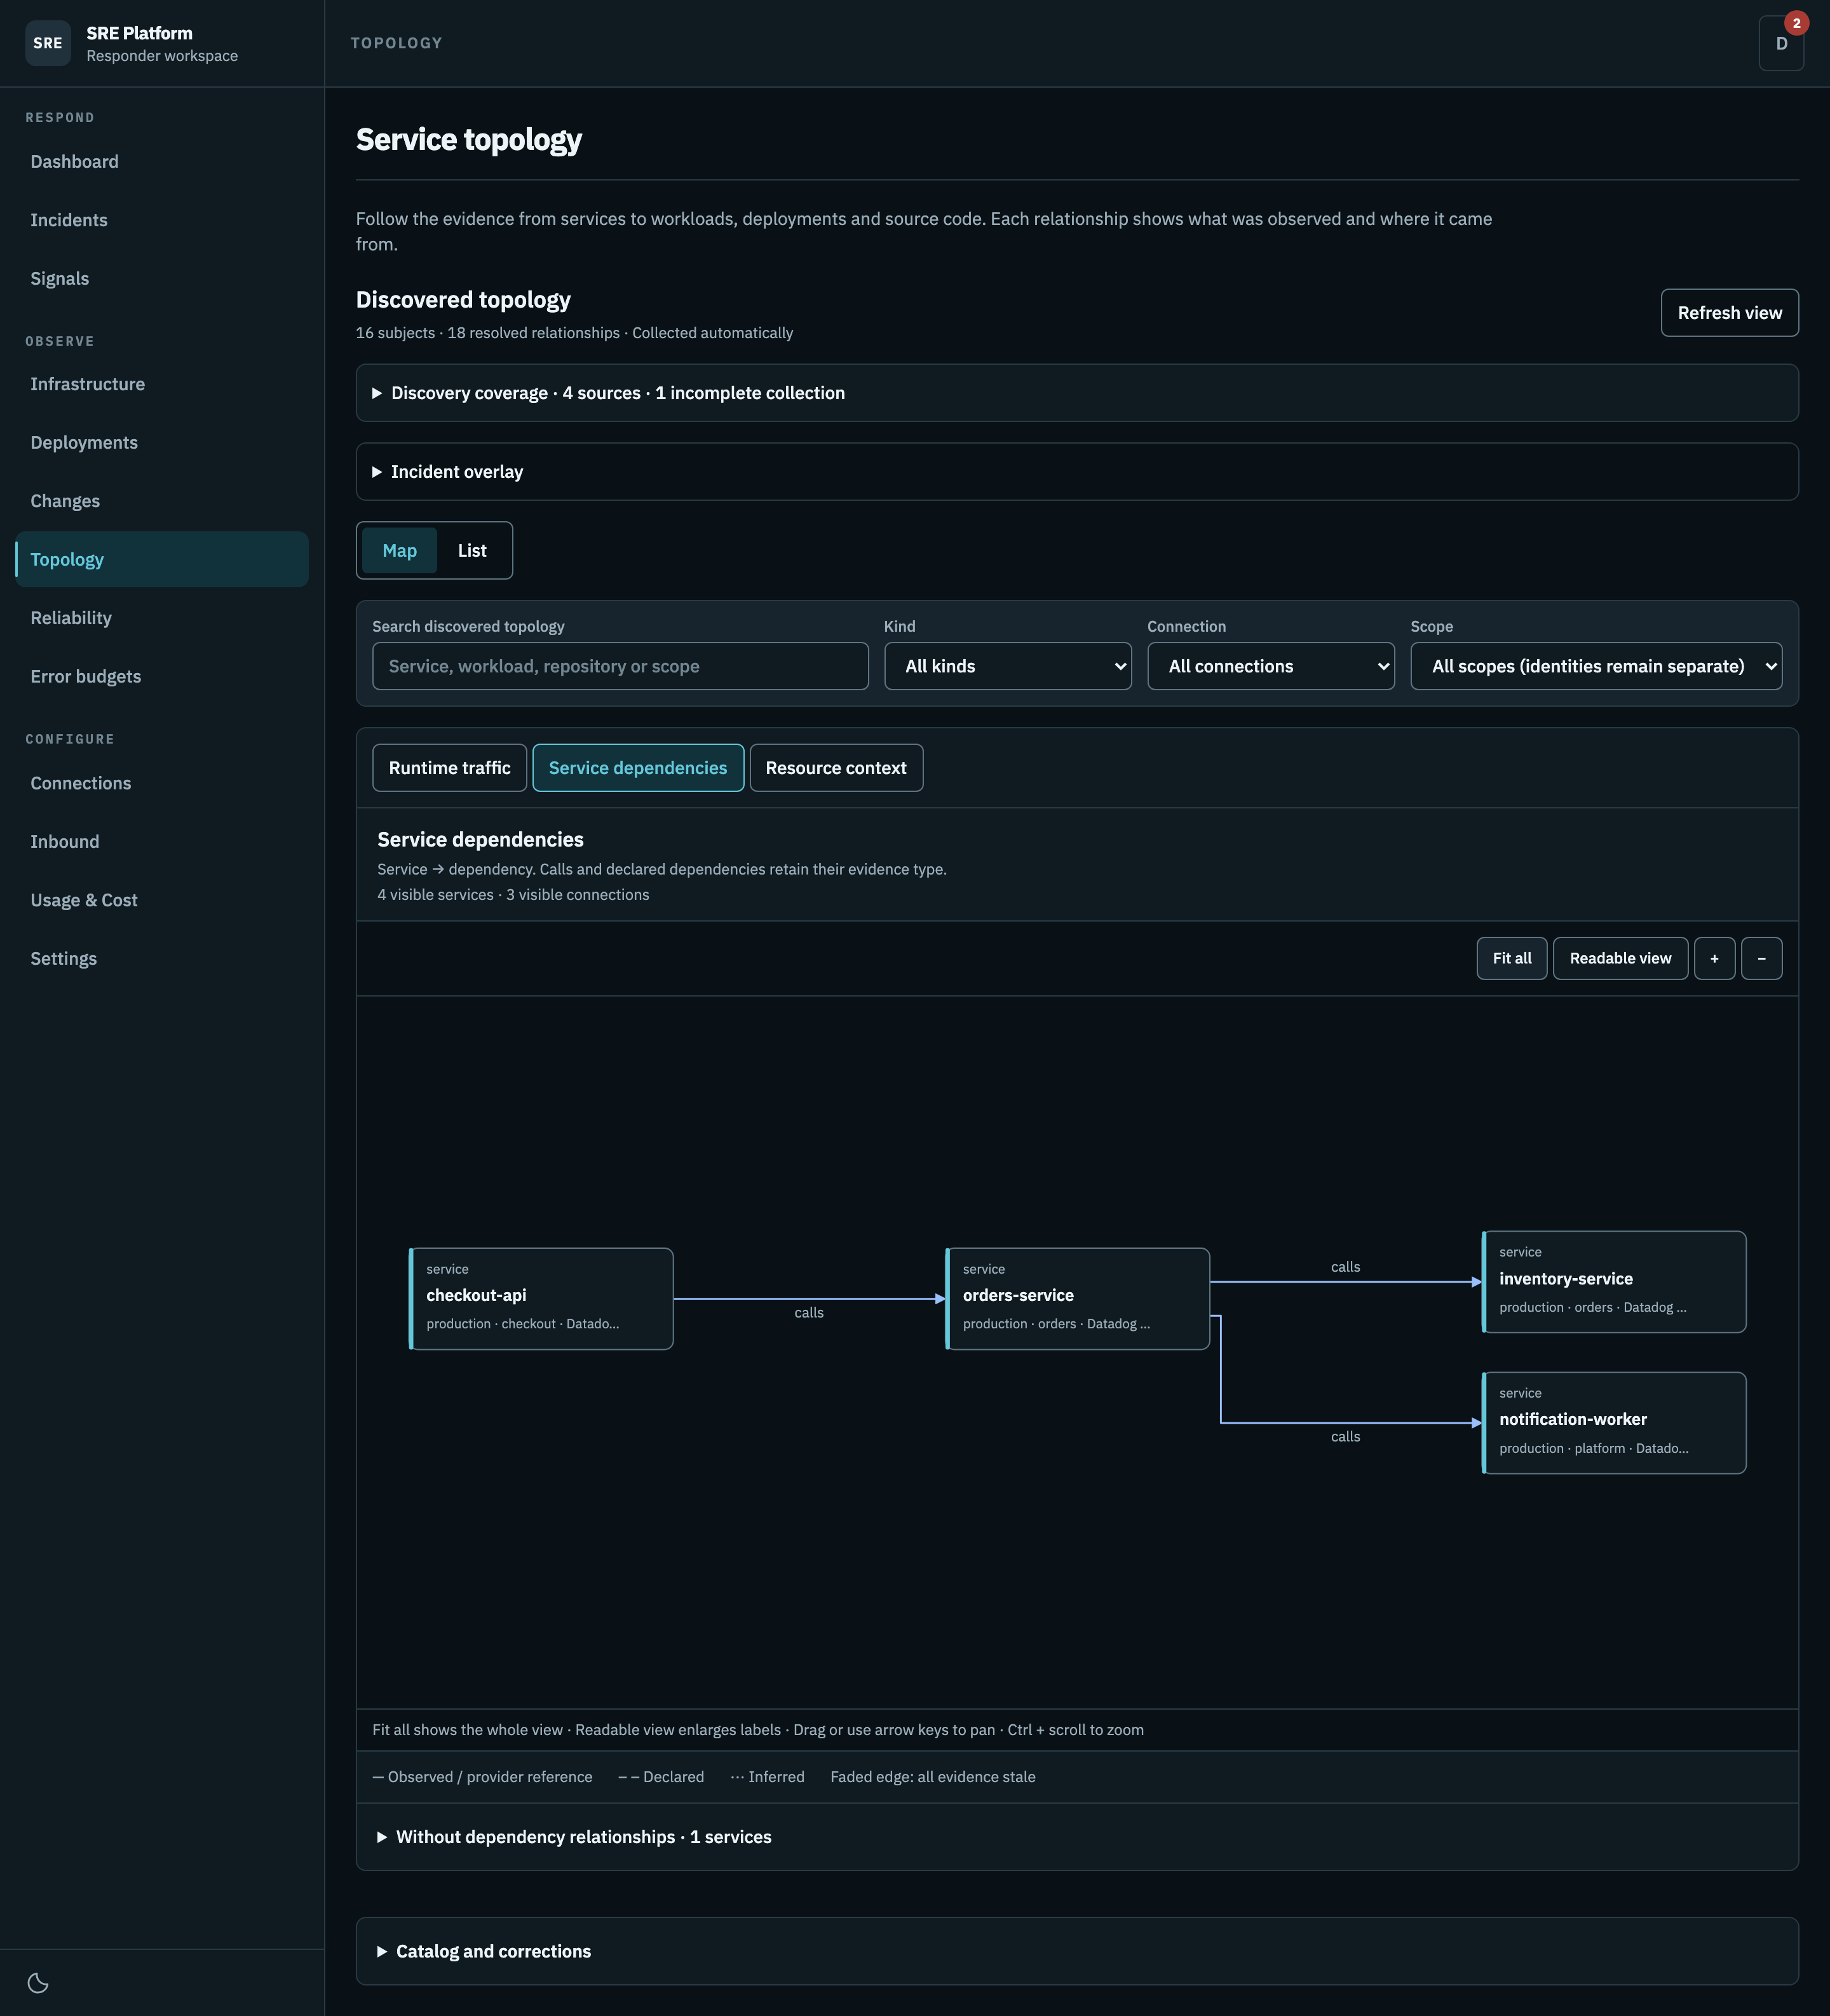Open Inbound in the sidebar

tap(162, 842)
